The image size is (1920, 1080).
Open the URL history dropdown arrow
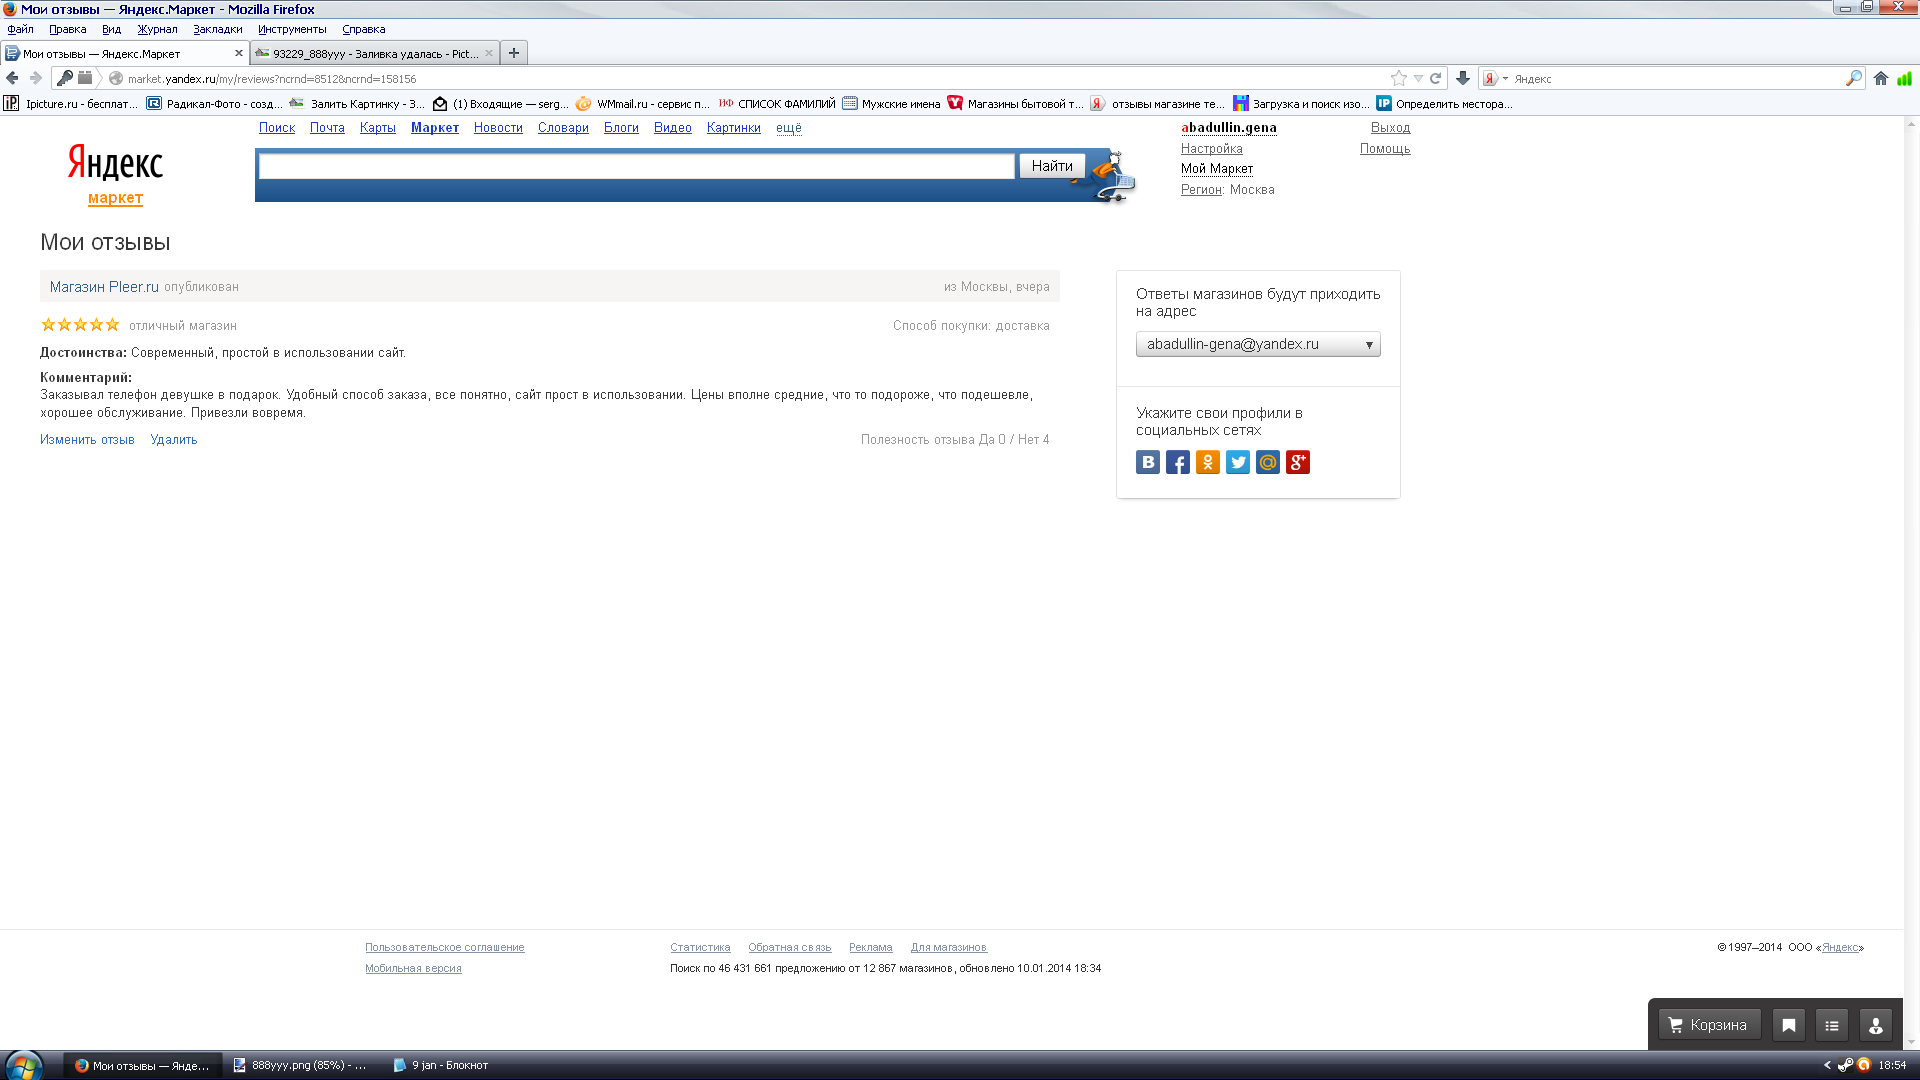click(1418, 78)
